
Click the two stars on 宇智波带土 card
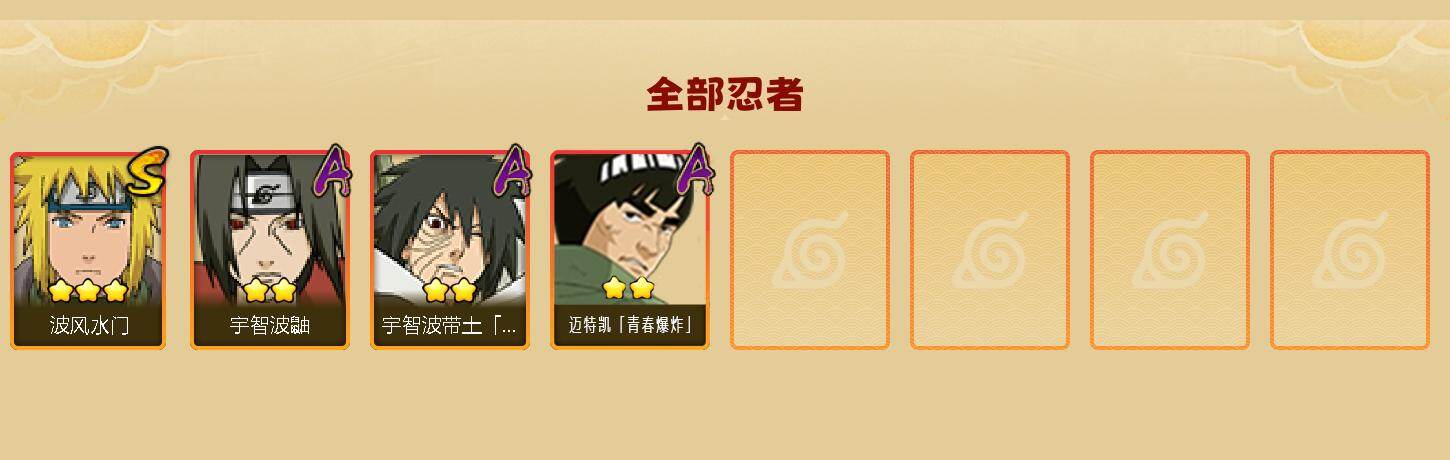coord(450,291)
